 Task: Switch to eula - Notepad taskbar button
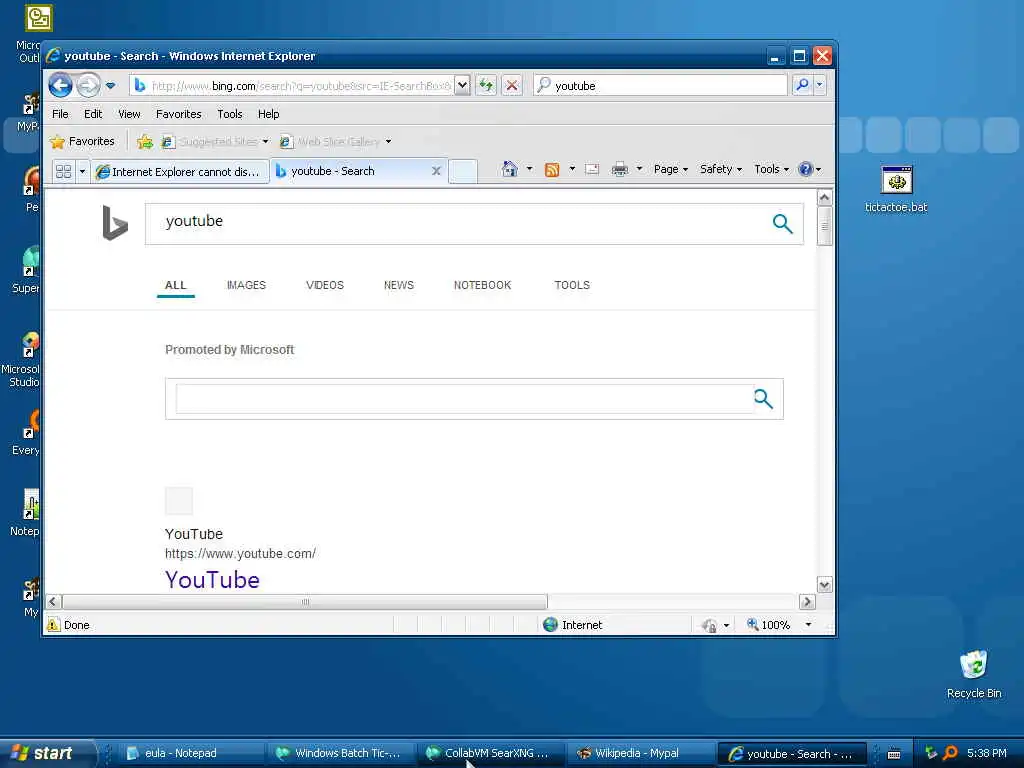coord(193,754)
